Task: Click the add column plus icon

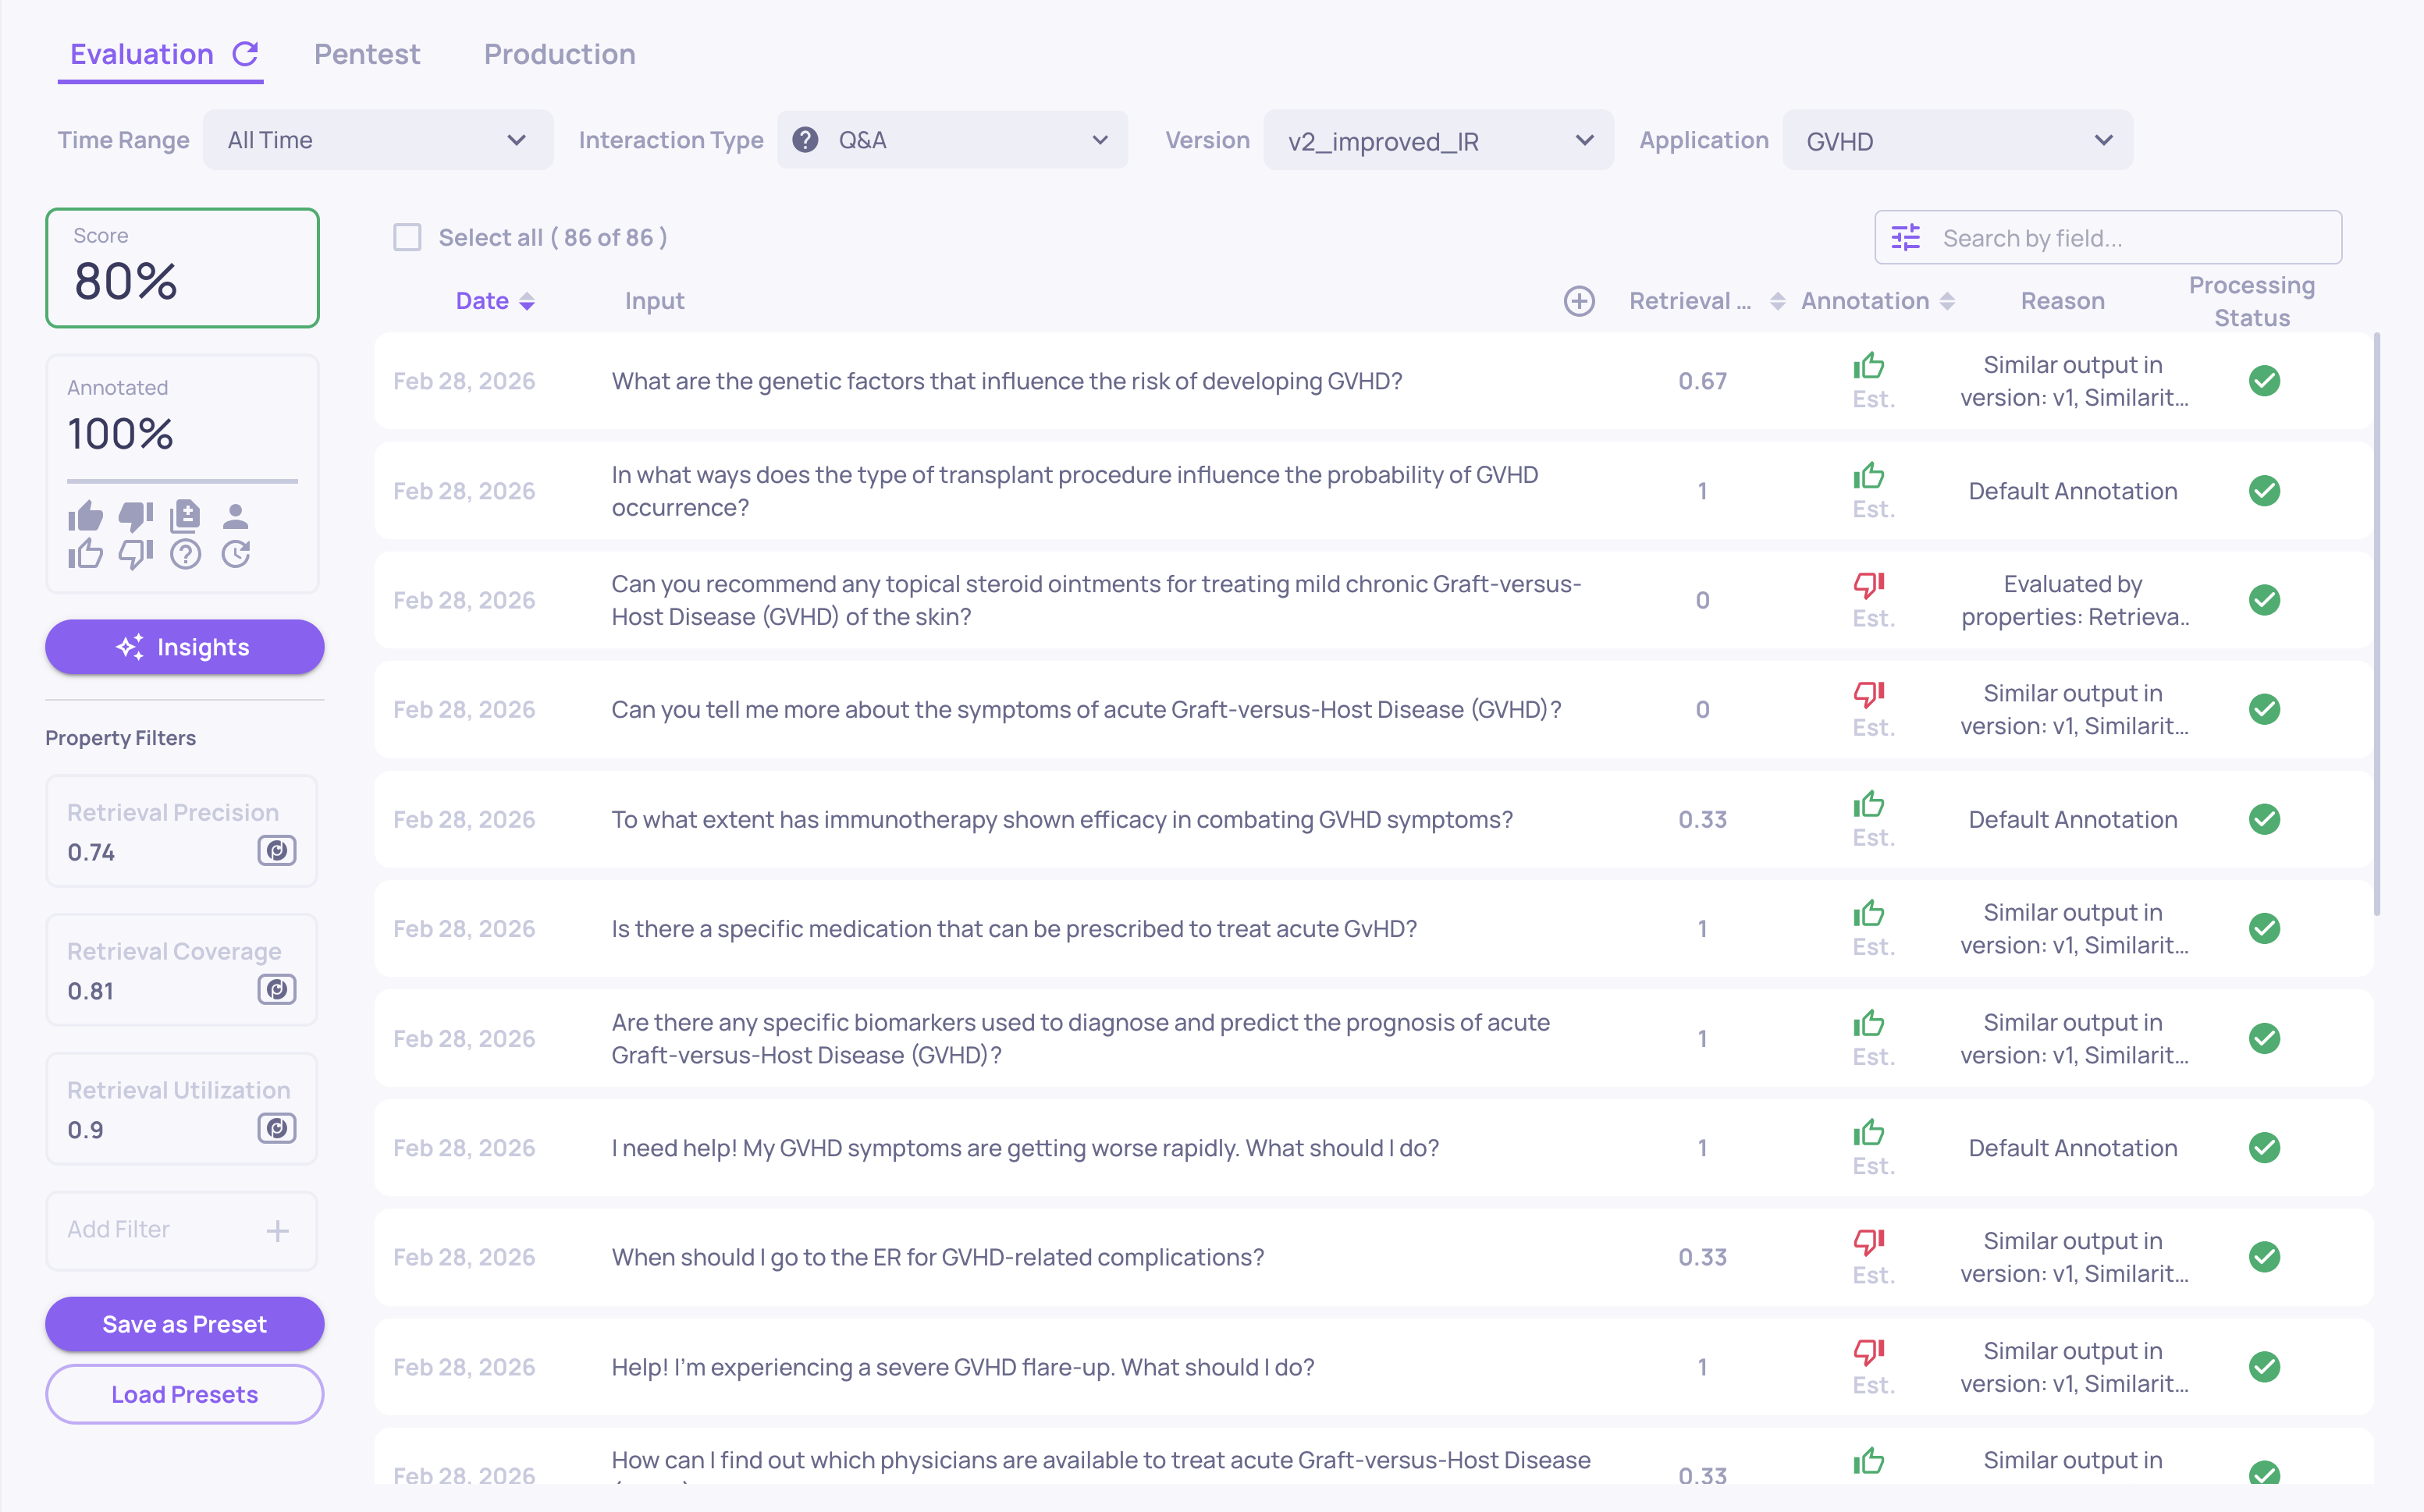Action: [x=1579, y=301]
